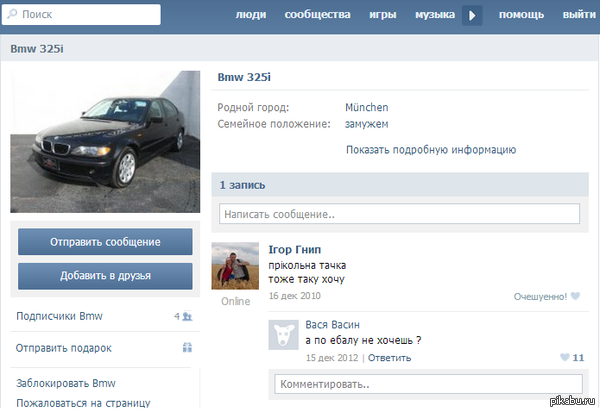Click the subscriber count 4

(x=177, y=316)
